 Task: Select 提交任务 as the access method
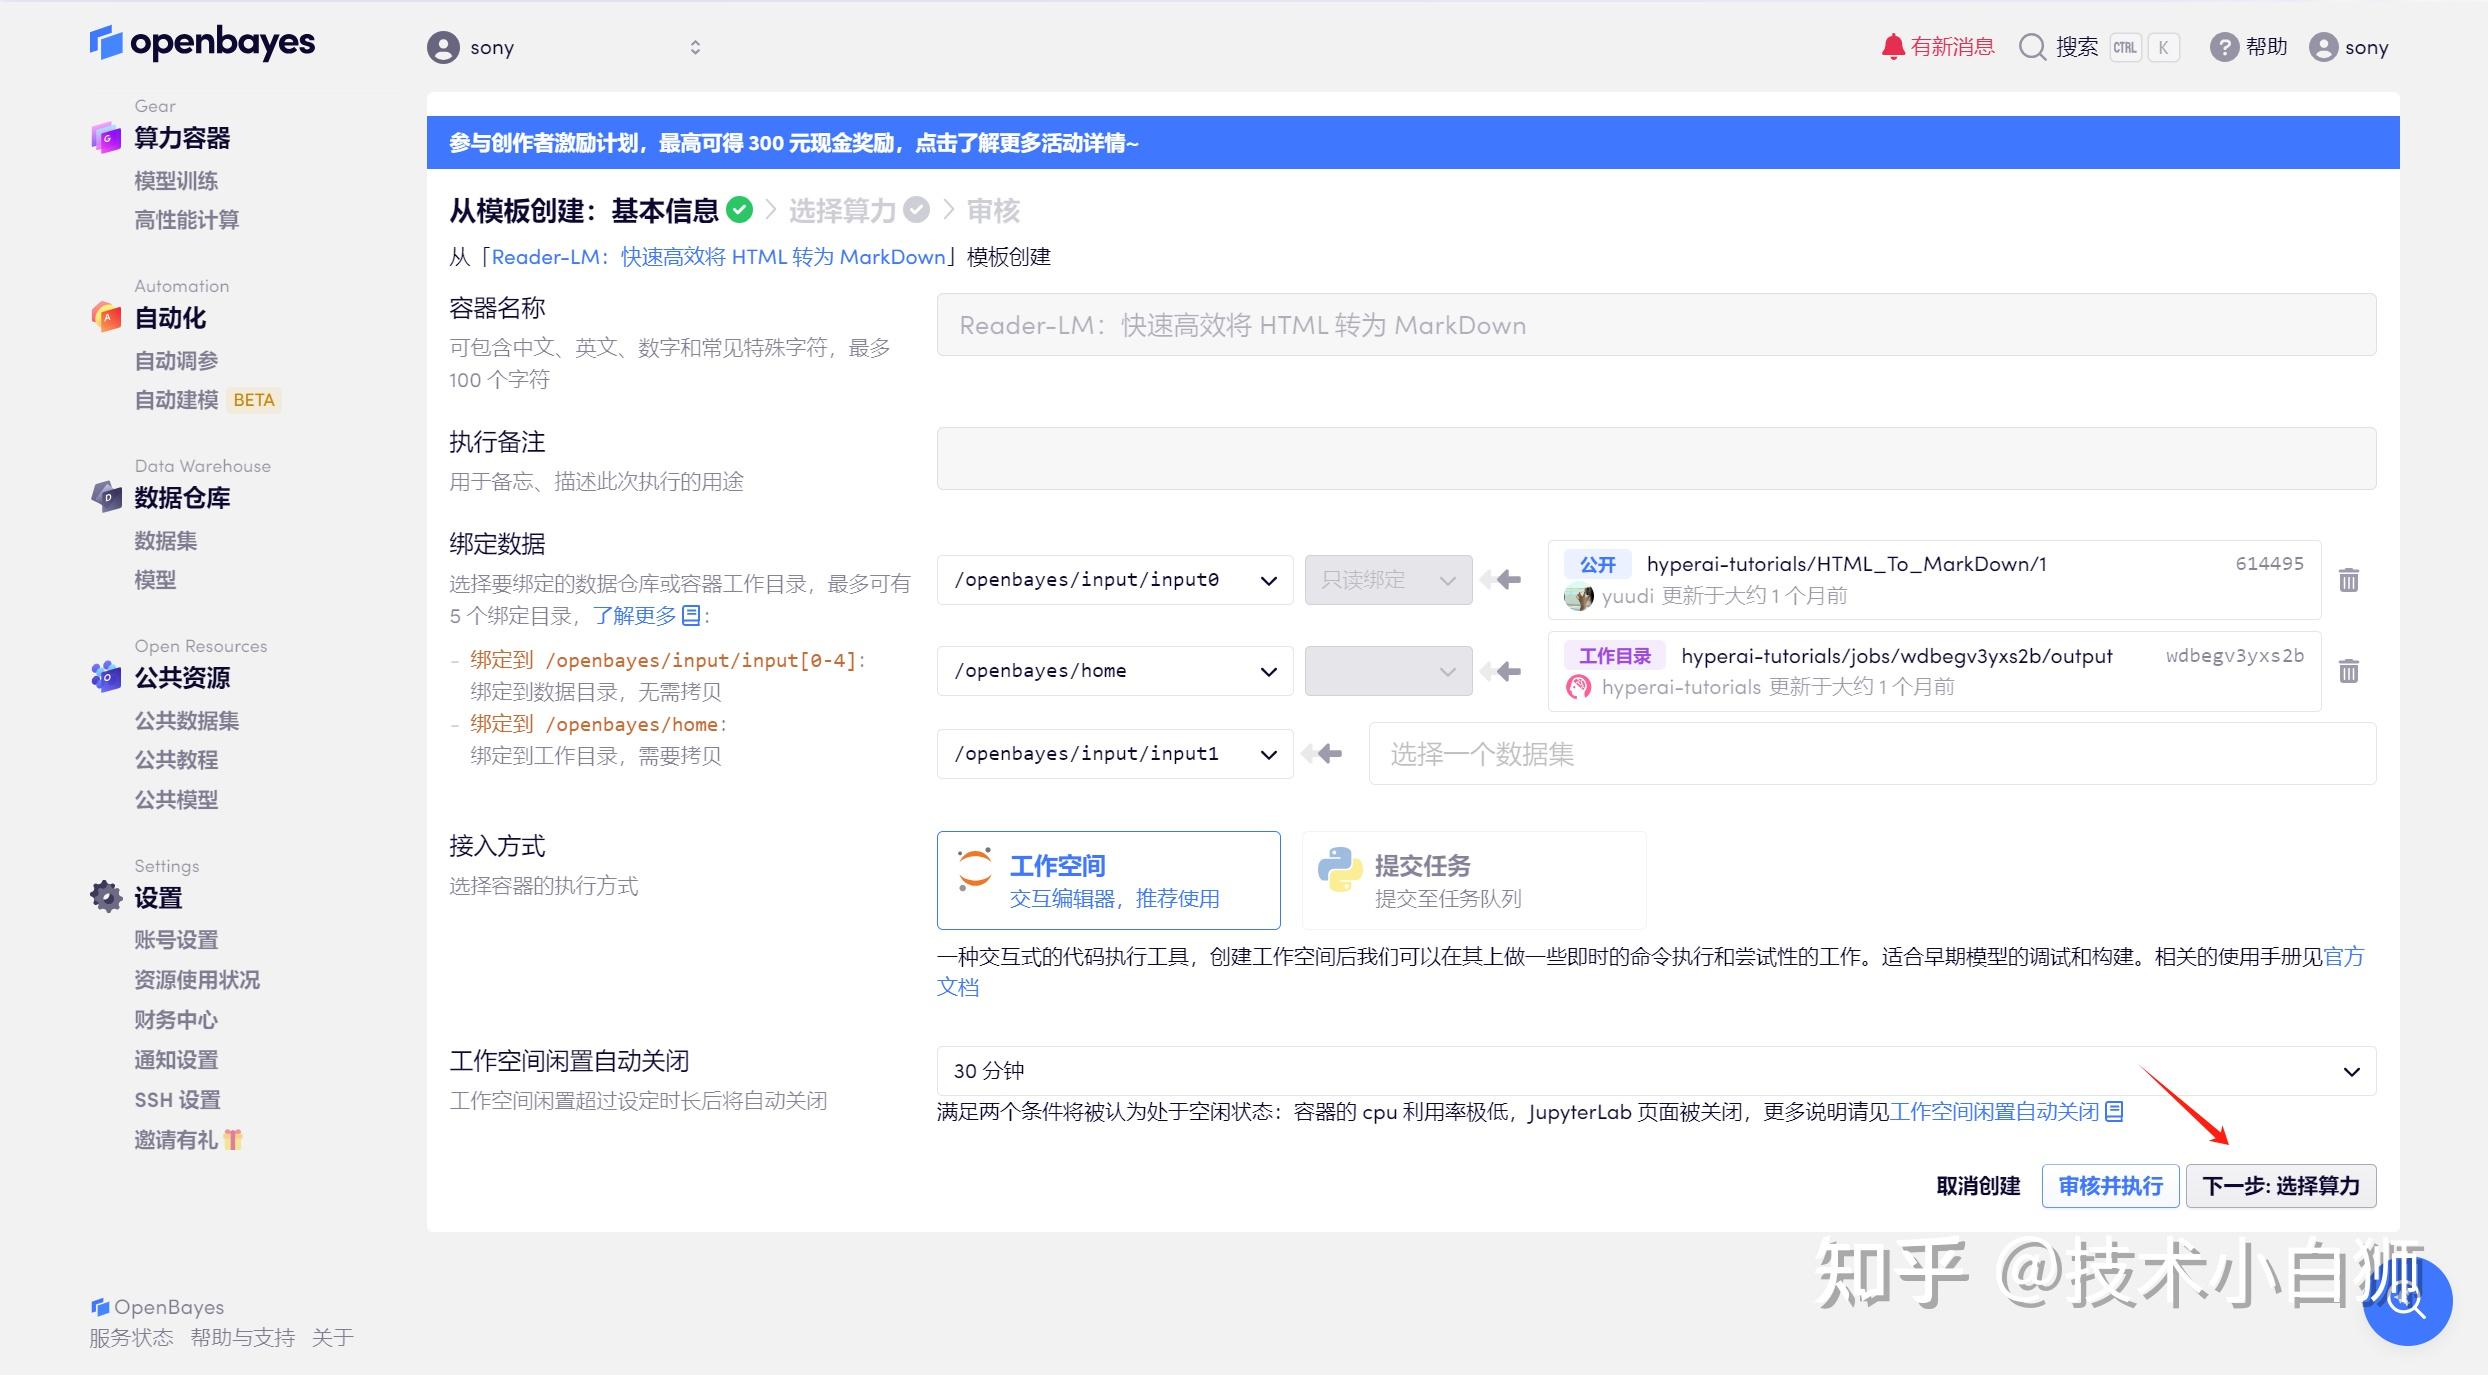pyautogui.click(x=1473, y=880)
